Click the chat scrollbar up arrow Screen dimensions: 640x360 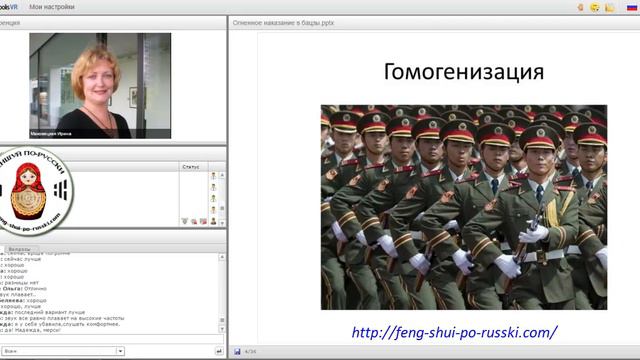pyautogui.click(x=222, y=257)
